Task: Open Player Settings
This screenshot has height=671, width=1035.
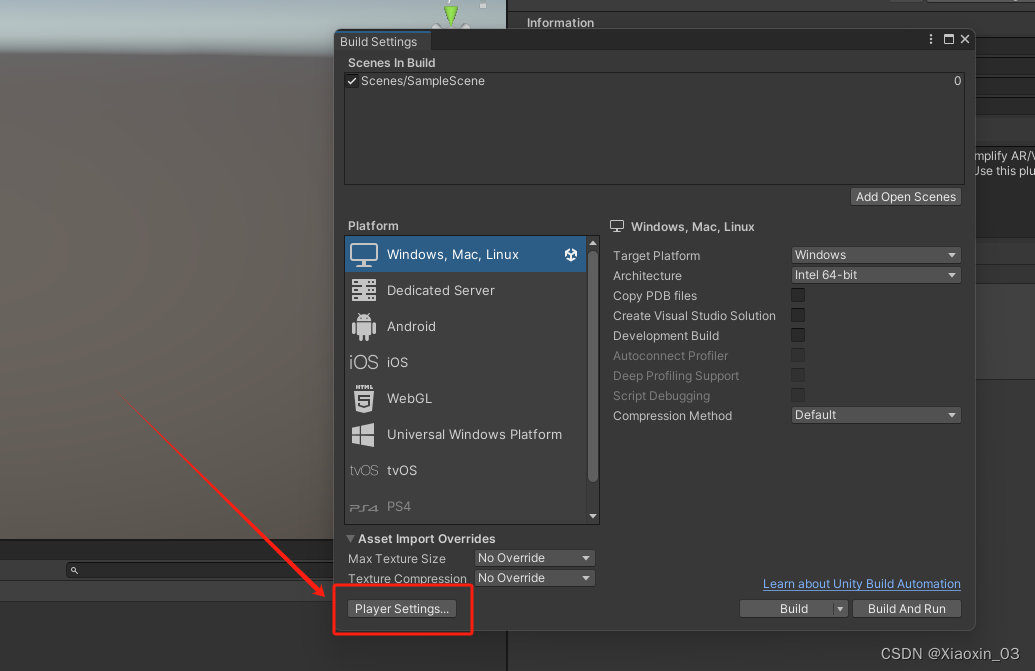Action: tap(402, 608)
